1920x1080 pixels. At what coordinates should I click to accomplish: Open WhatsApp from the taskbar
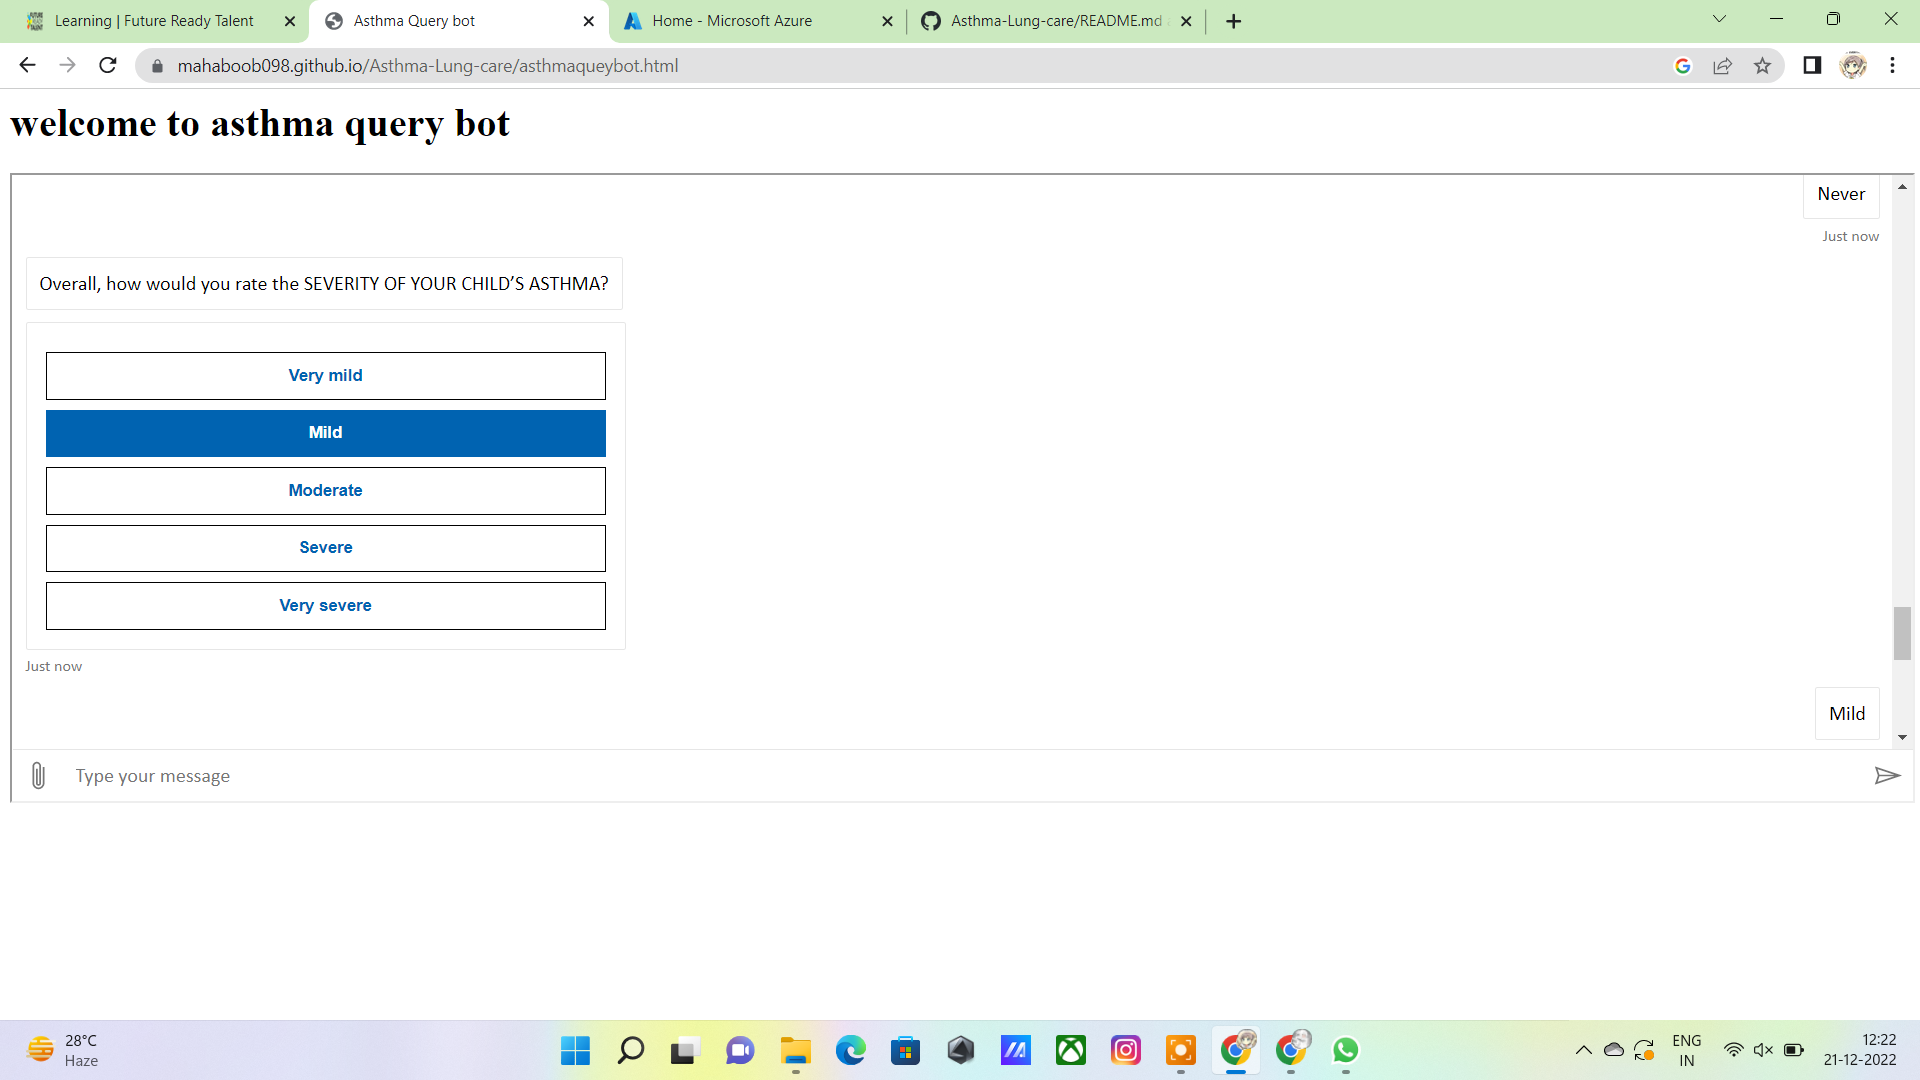click(x=1345, y=1050)
